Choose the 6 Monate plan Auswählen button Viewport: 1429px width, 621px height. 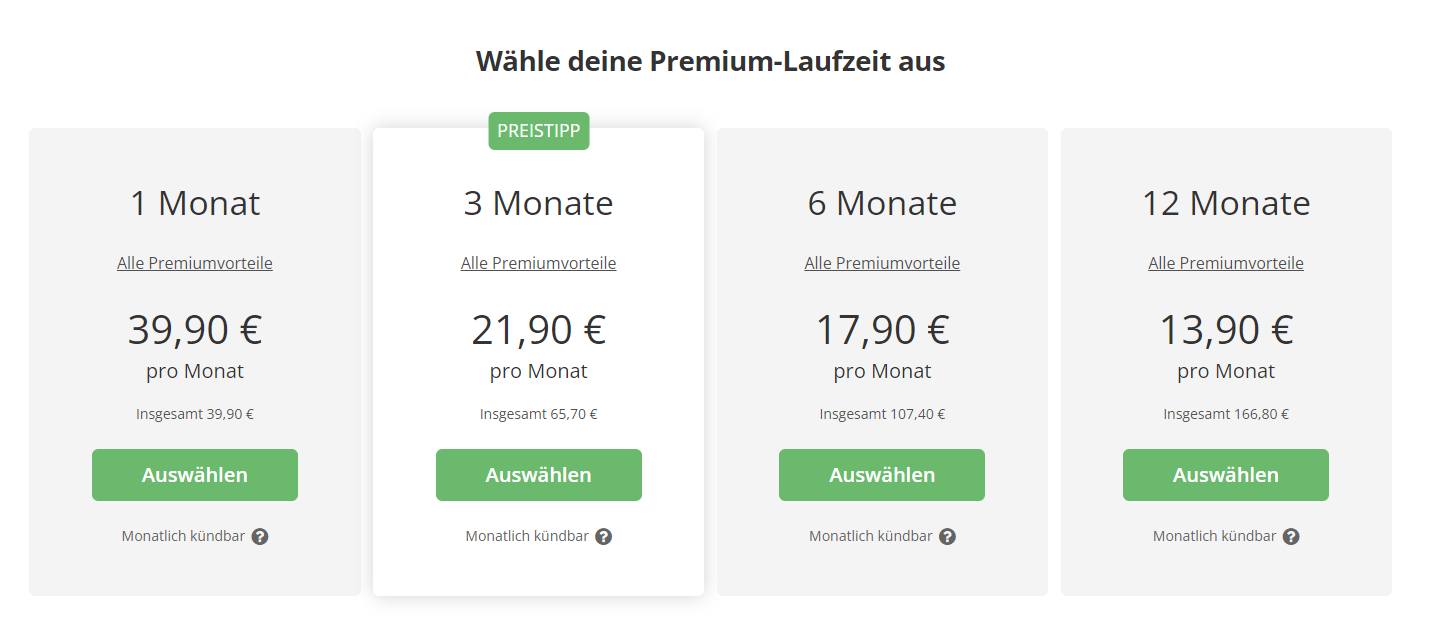point(882,475)
